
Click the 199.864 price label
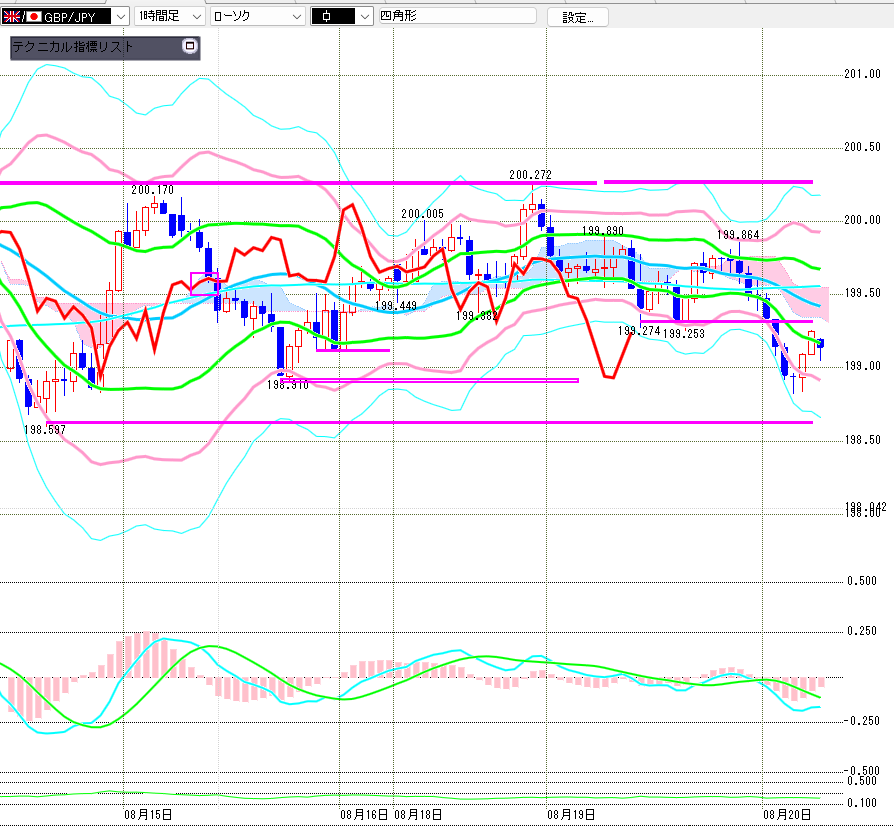pos(738,235)
